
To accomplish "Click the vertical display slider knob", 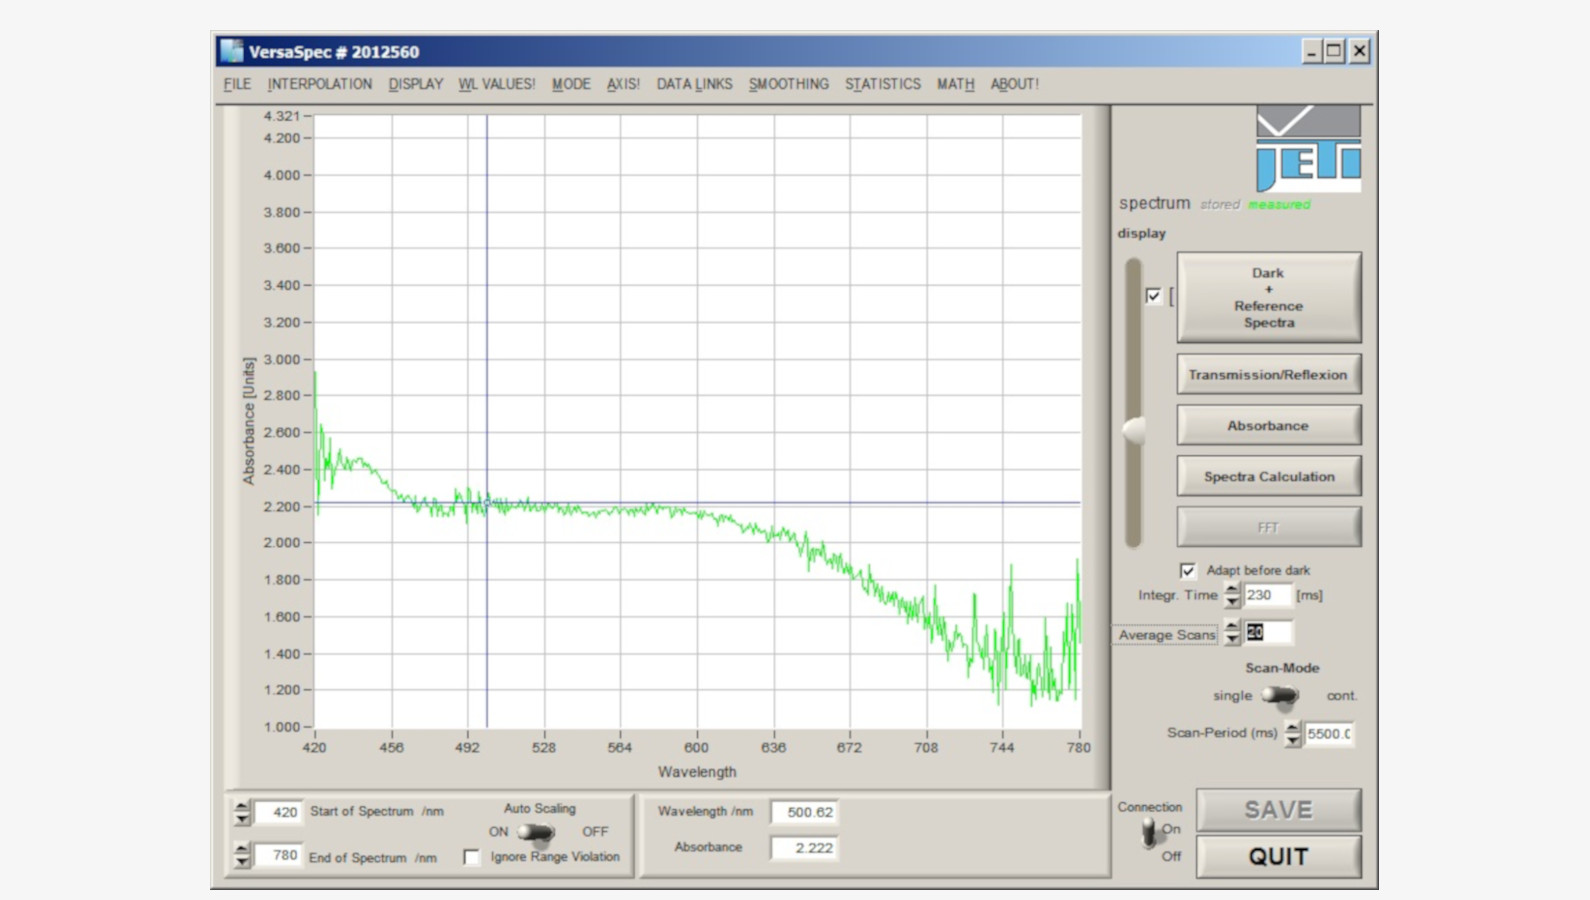I will pyautogui.click(x=1134, y=431).
